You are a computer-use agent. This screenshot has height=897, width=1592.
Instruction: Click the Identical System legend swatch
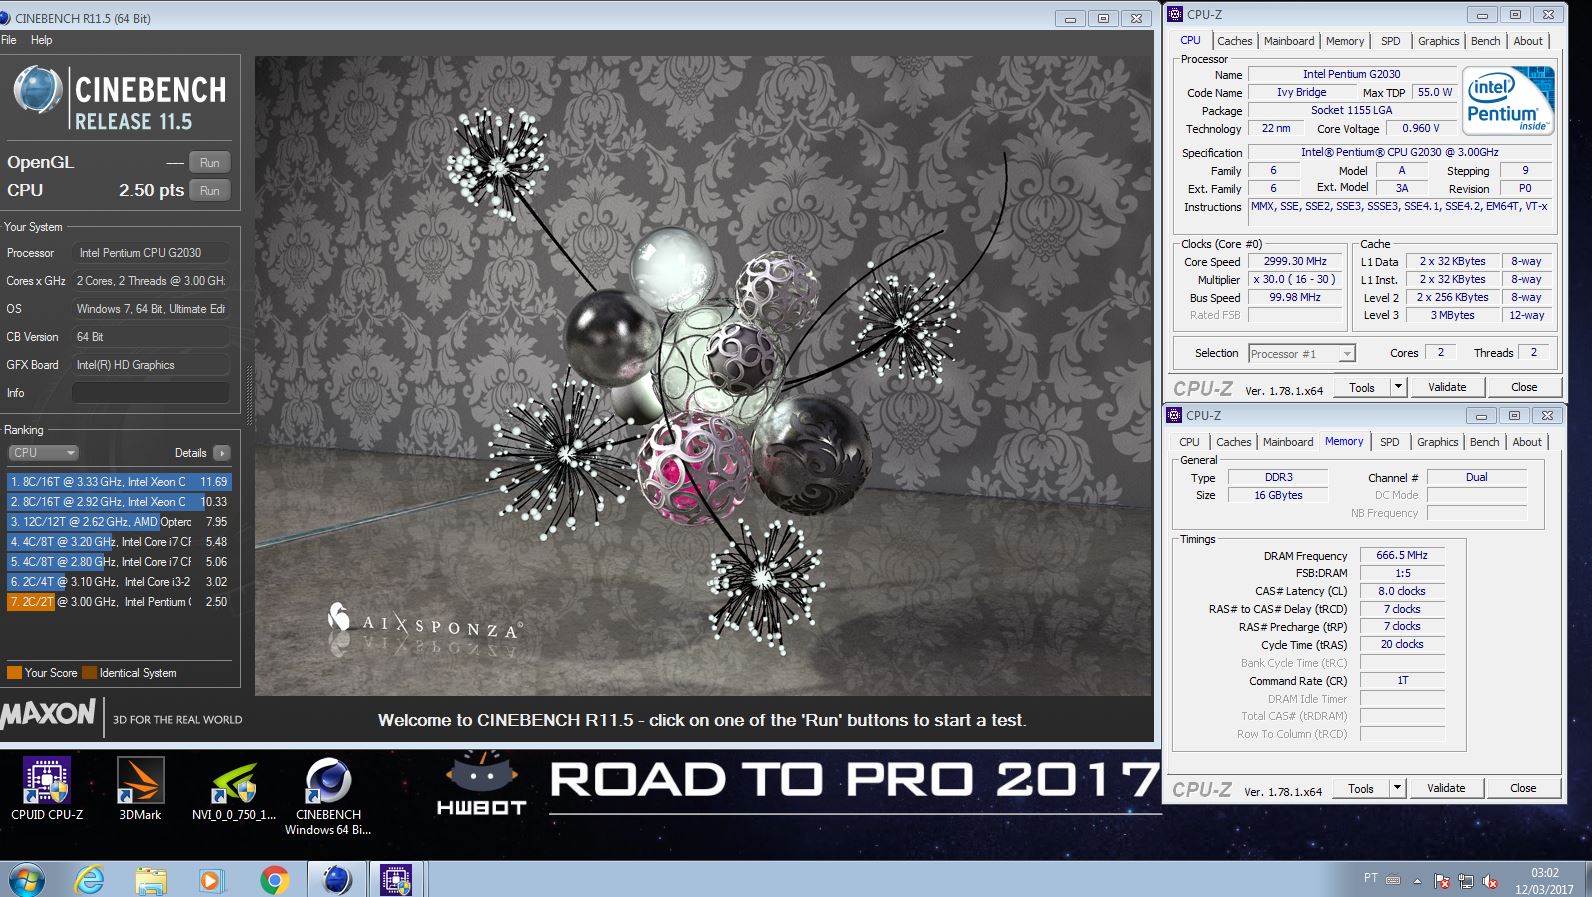[89, 673]
